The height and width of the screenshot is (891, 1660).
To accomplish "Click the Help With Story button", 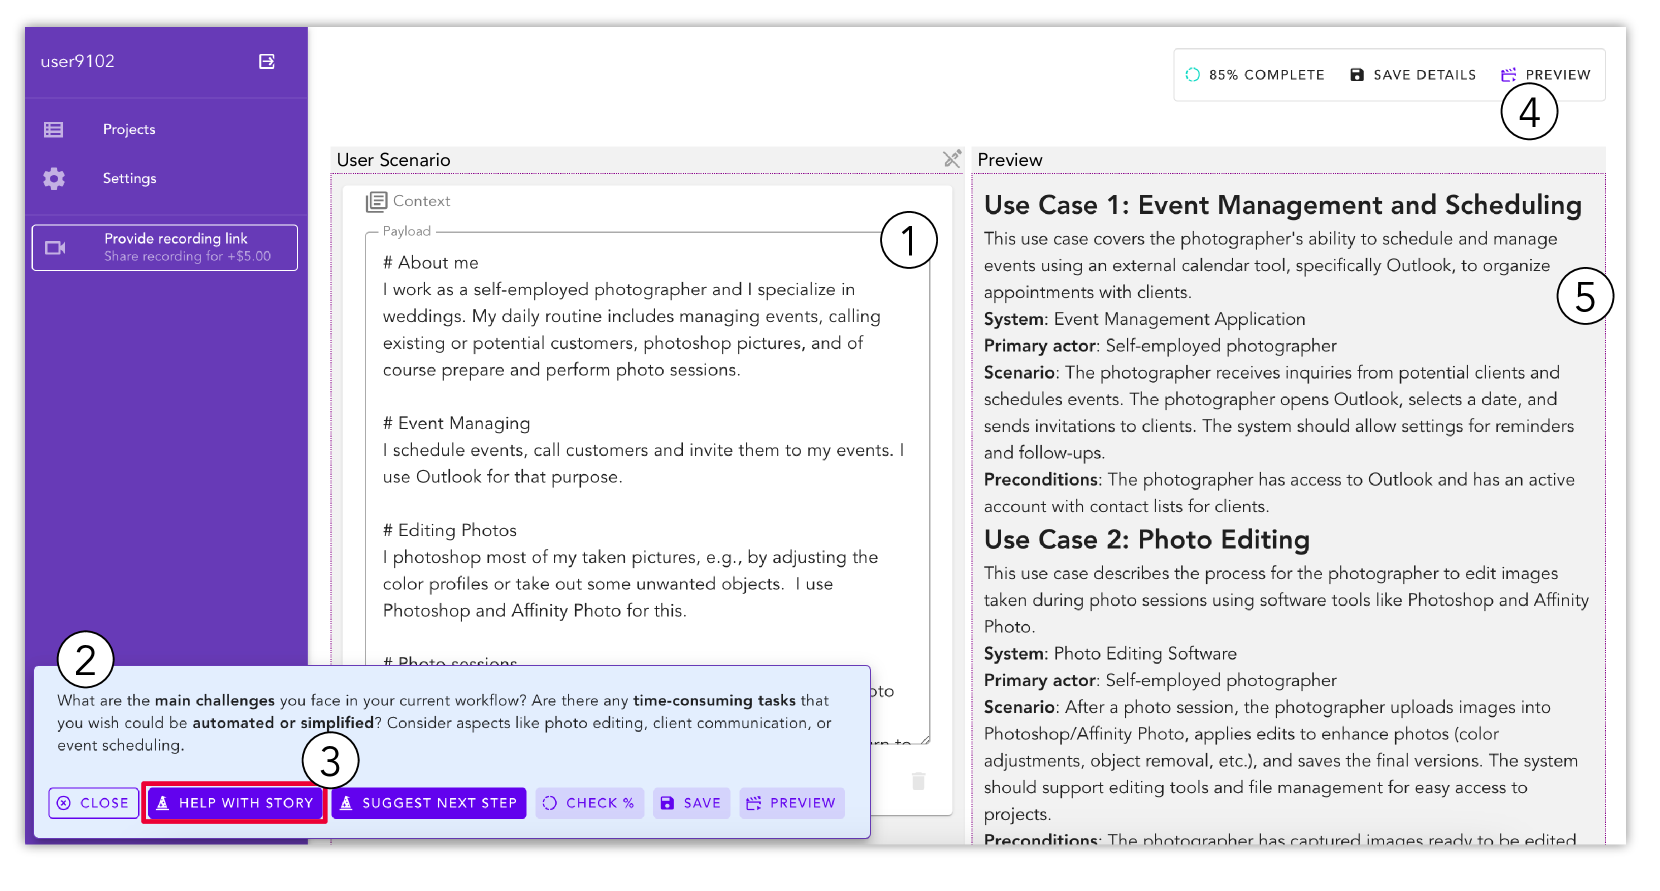I will (x=235, y=803).
